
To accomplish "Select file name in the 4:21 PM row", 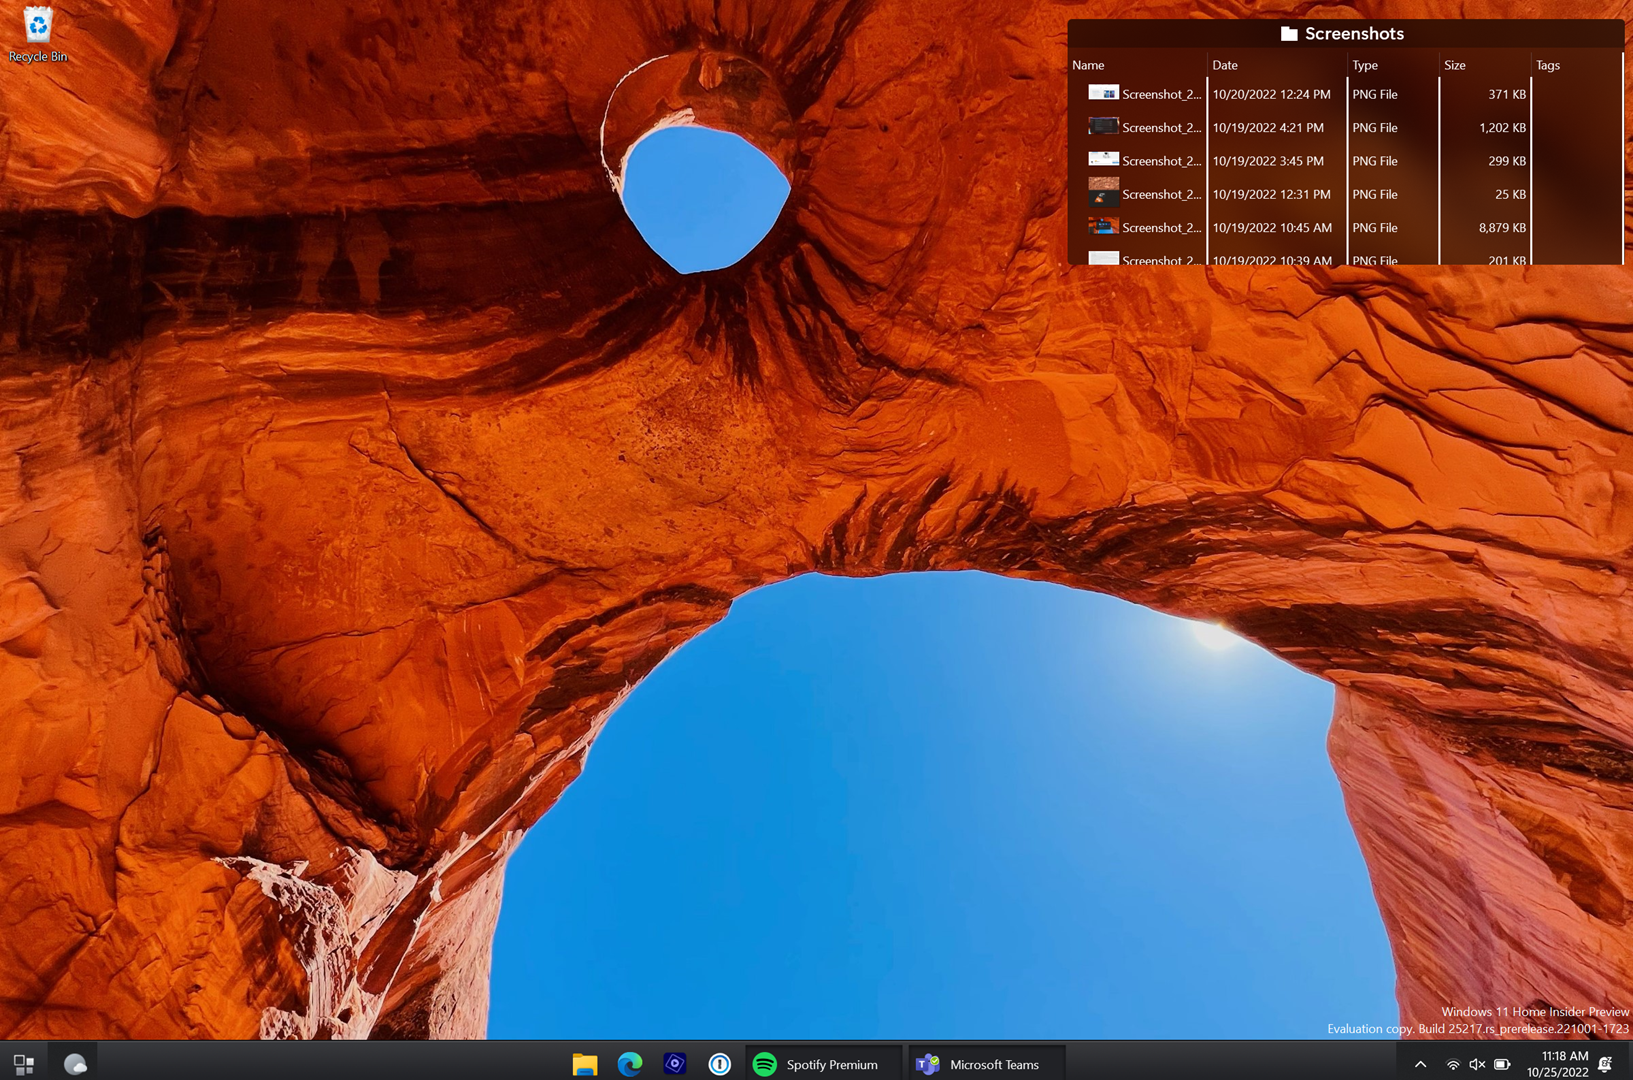I will click(1161, 128).
